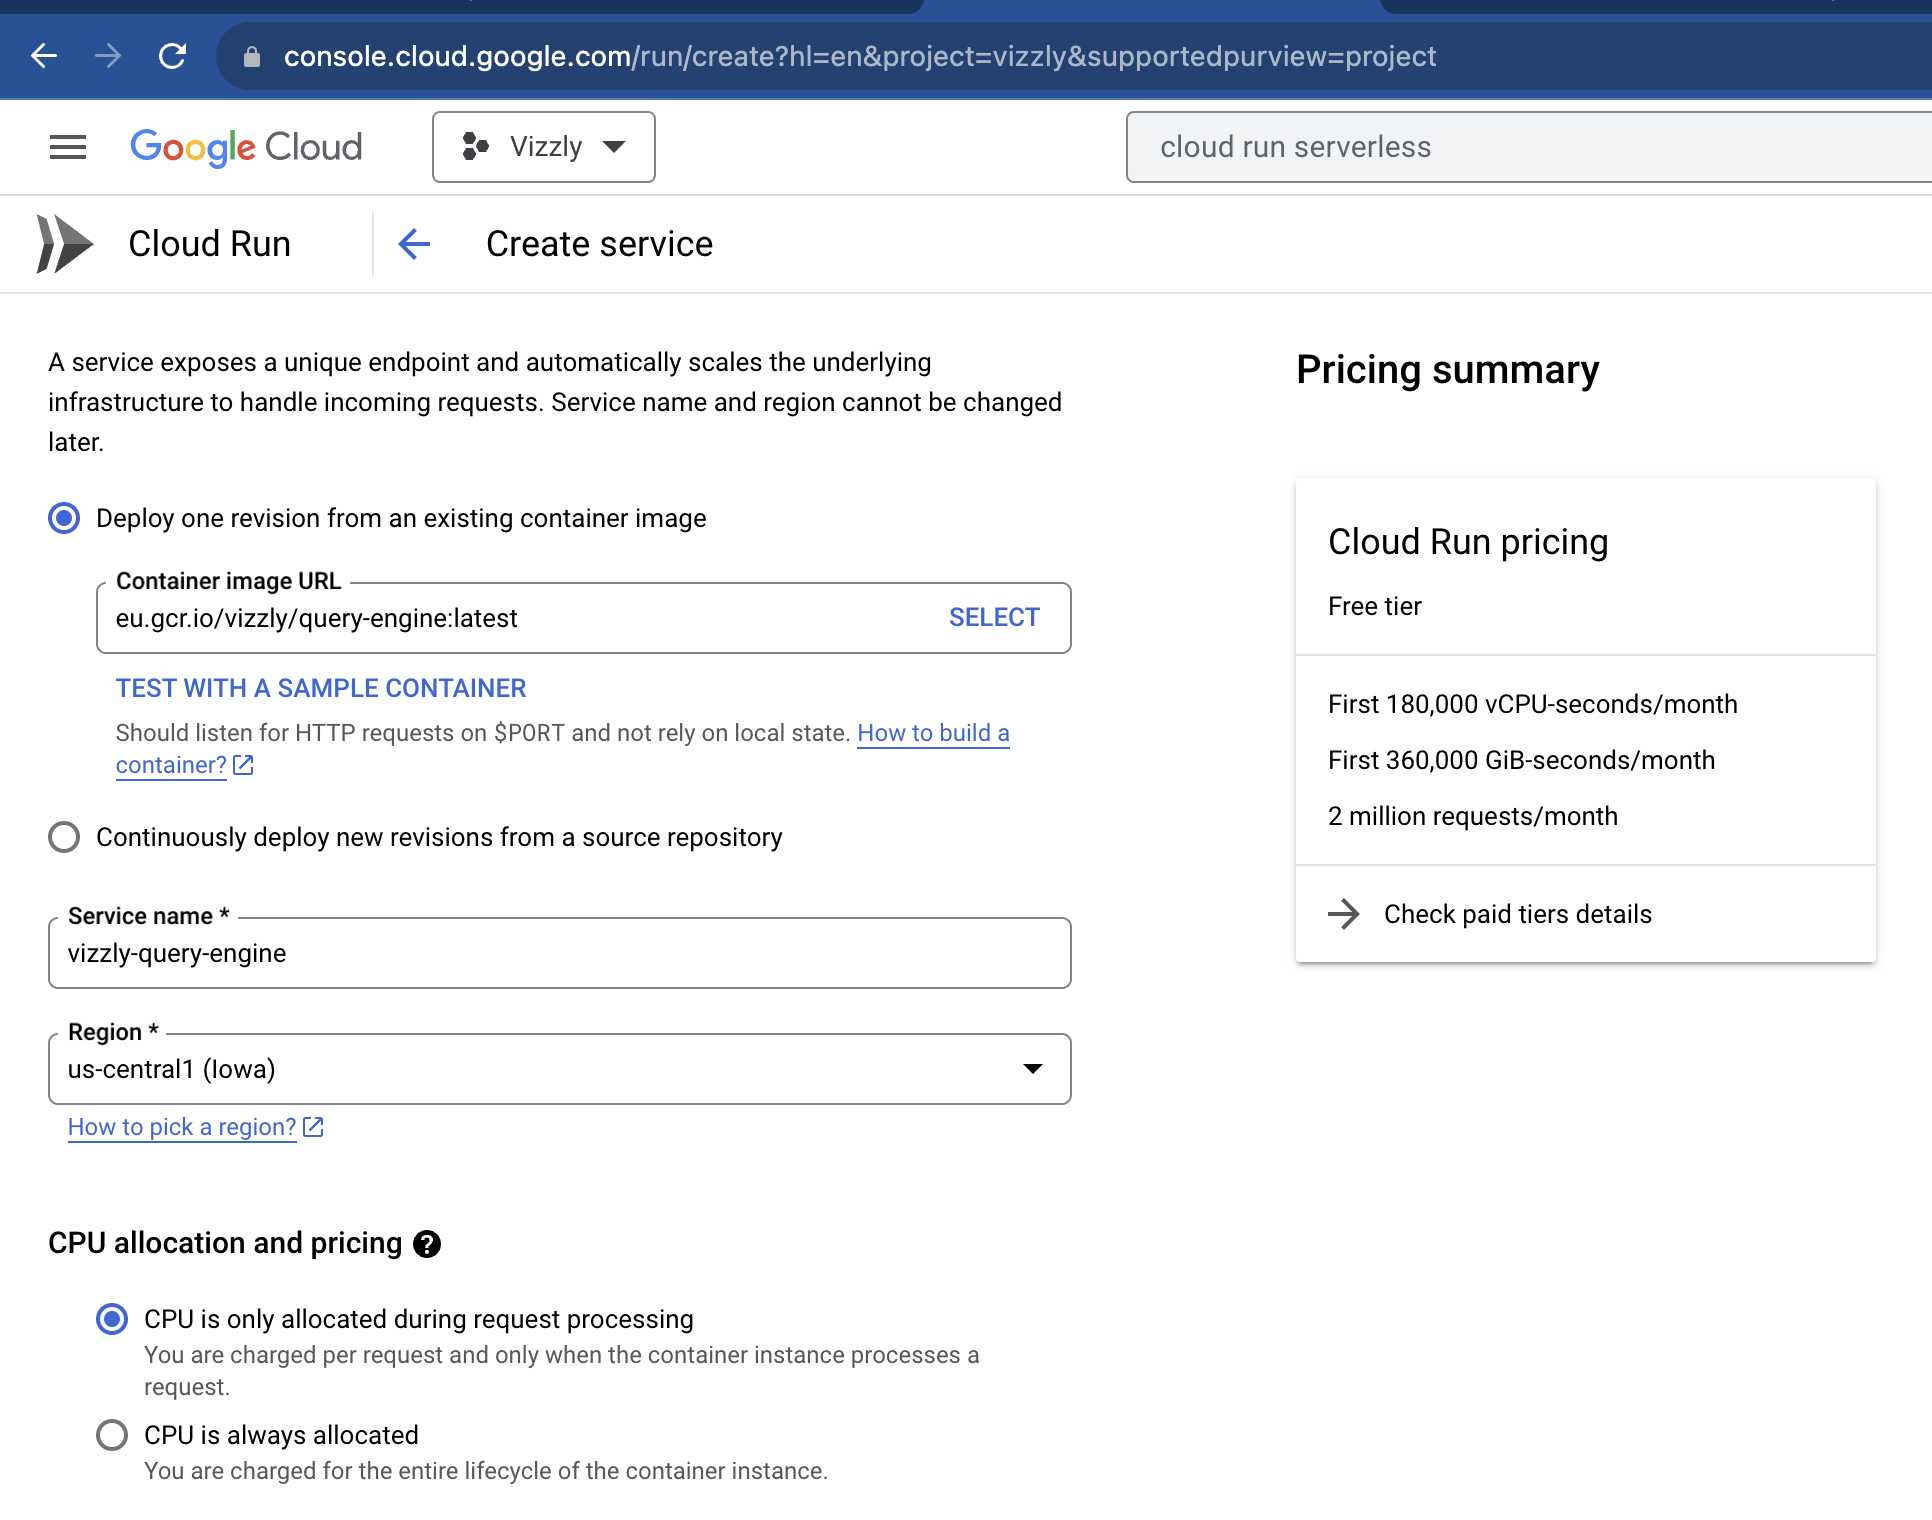Click First 180,000 vCPU-seconds/month text
The width and height of the screenshot is (1932, 1520).
pos(1533,704)
